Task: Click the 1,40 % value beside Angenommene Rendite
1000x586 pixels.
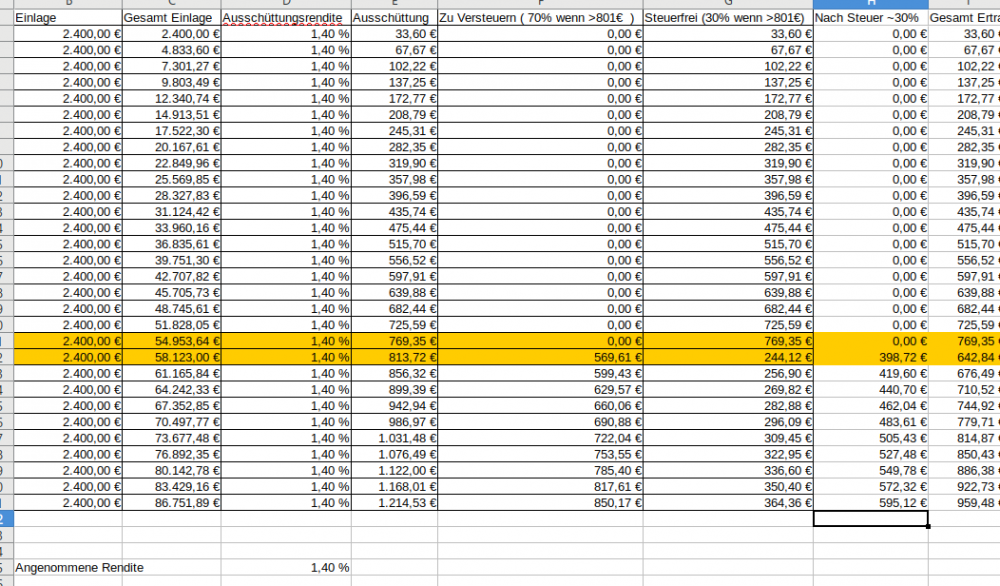Action: click(x=286, y=568)
